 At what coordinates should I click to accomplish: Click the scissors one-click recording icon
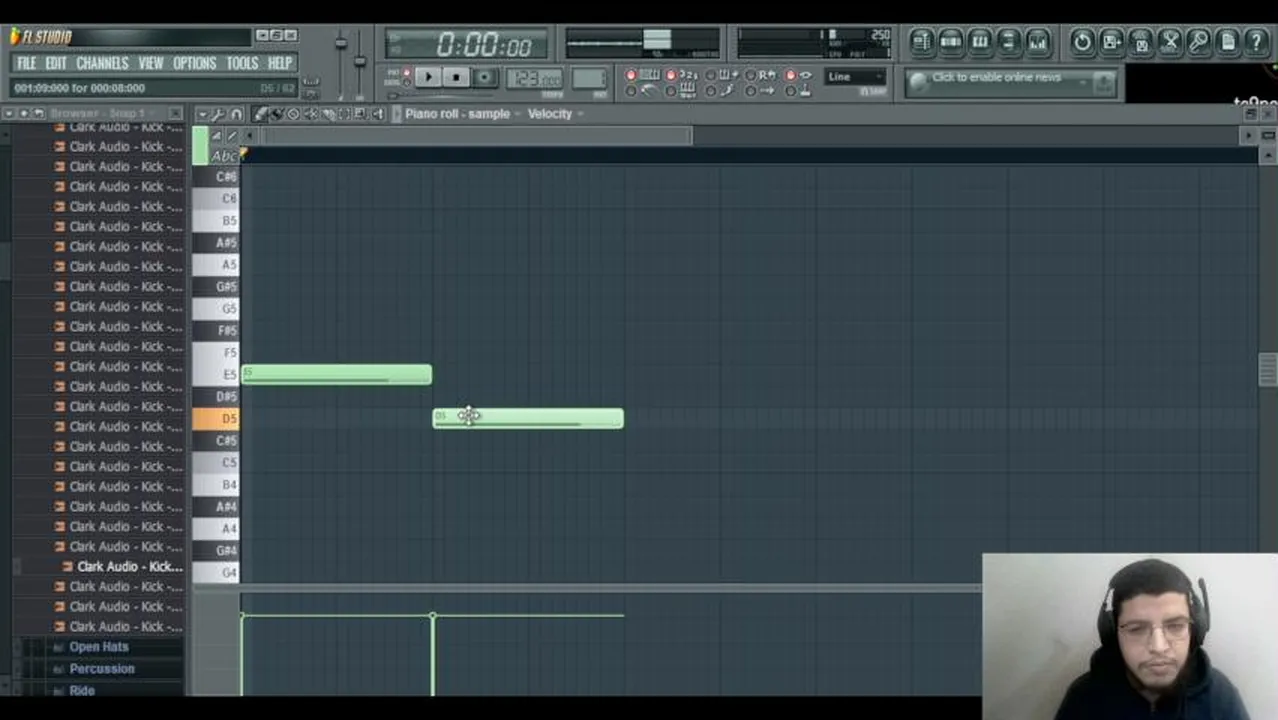[x=1169, y=41]
